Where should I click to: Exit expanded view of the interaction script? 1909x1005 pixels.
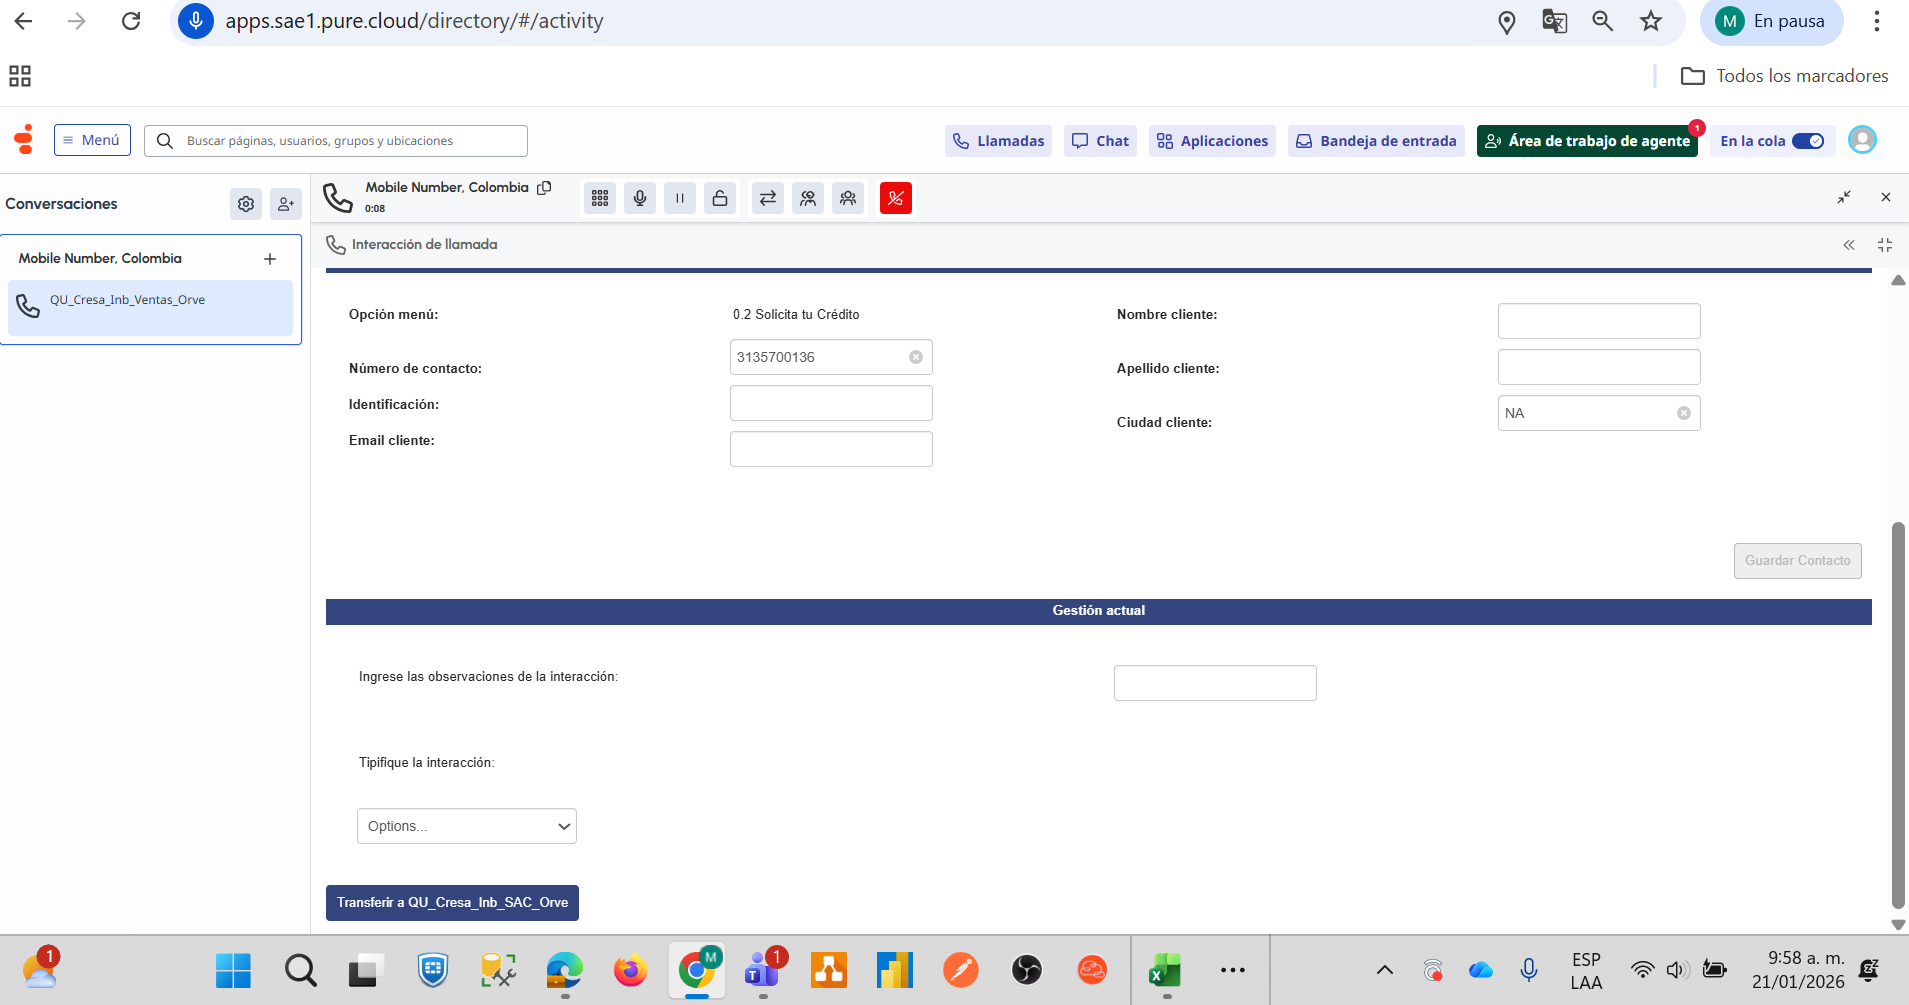1885,245
